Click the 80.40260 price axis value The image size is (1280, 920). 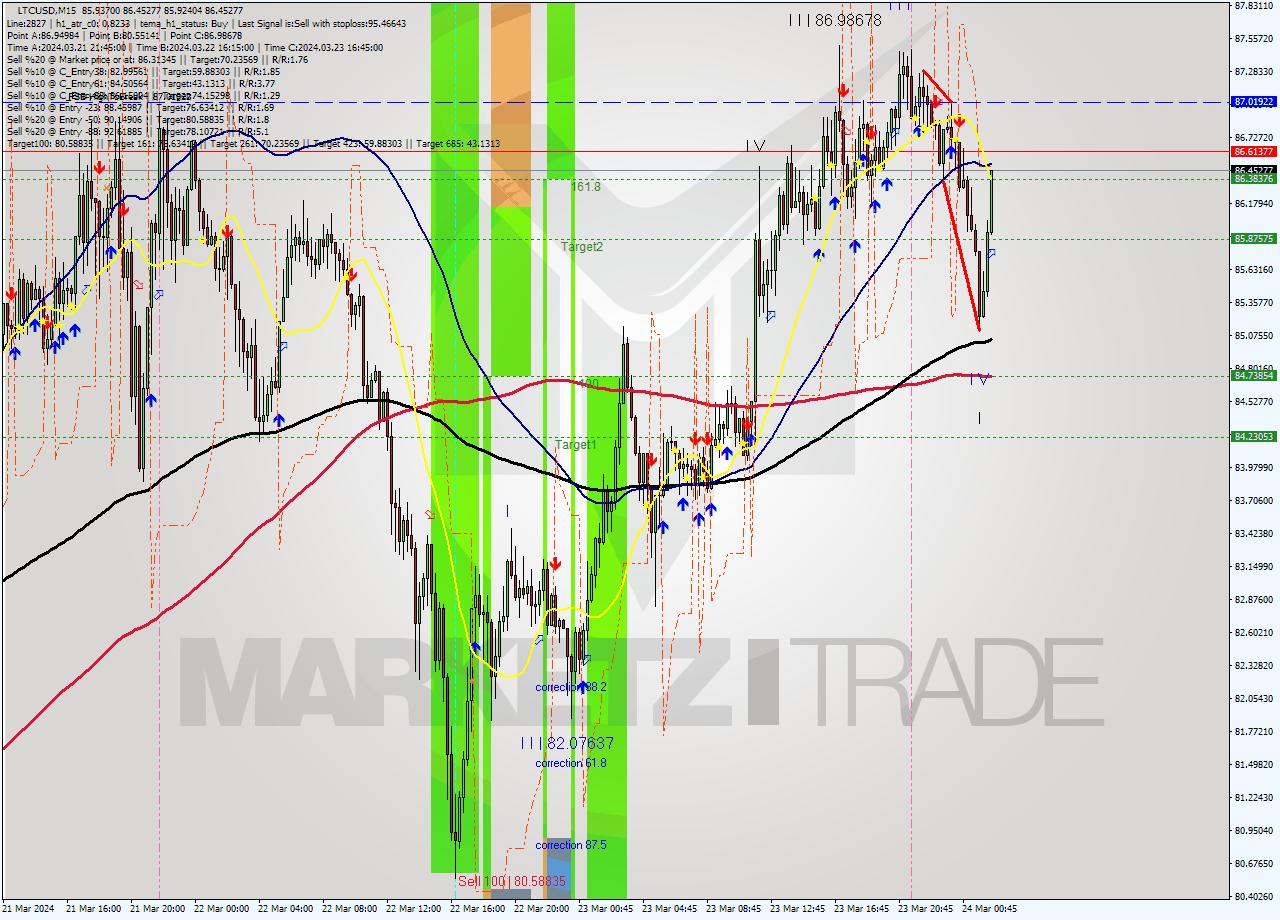(1254, 897)
